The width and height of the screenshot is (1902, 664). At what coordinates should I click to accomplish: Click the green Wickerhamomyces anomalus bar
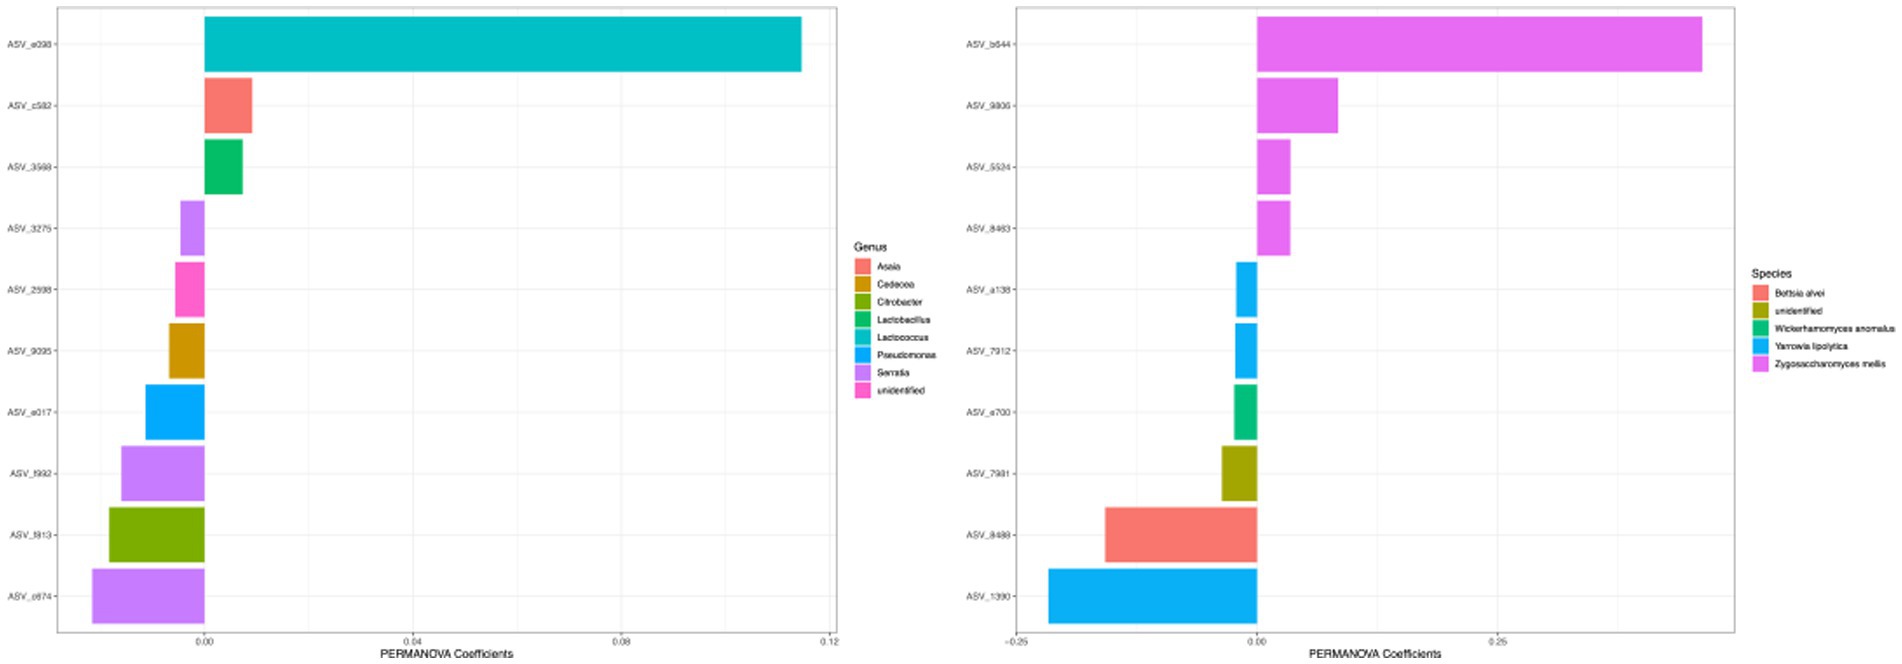(1245, 412)
